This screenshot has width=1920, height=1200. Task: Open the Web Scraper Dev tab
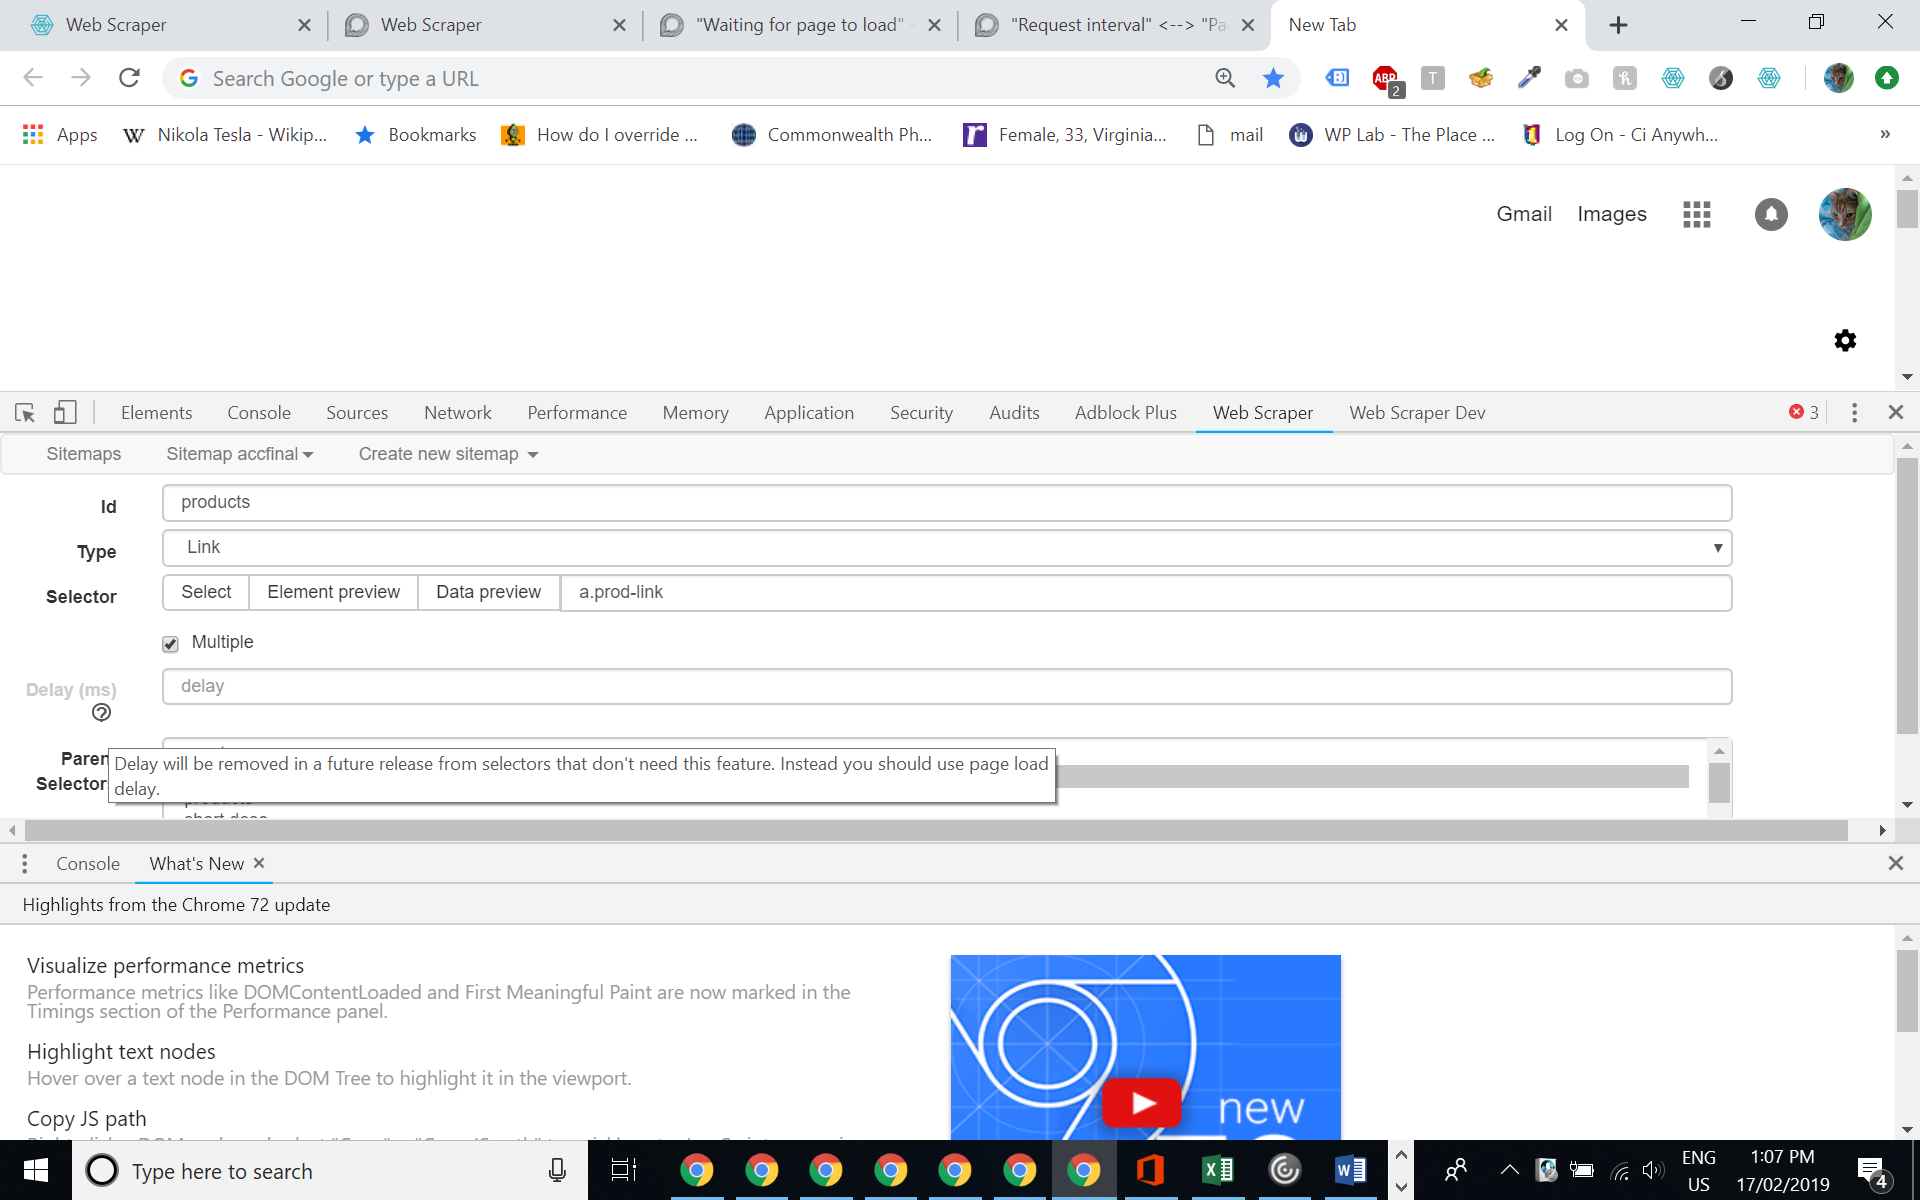(1416, 412)
